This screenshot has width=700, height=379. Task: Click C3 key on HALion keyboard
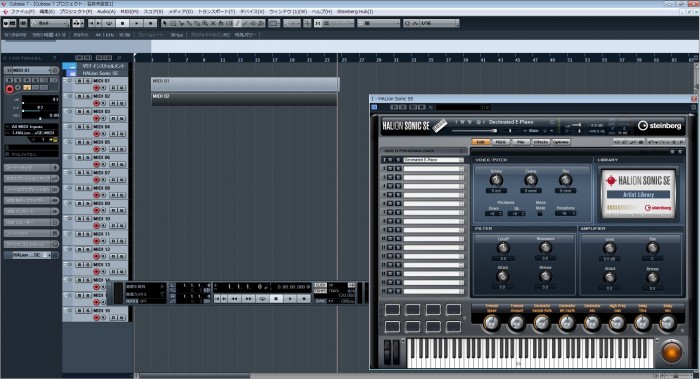(518, 361)
